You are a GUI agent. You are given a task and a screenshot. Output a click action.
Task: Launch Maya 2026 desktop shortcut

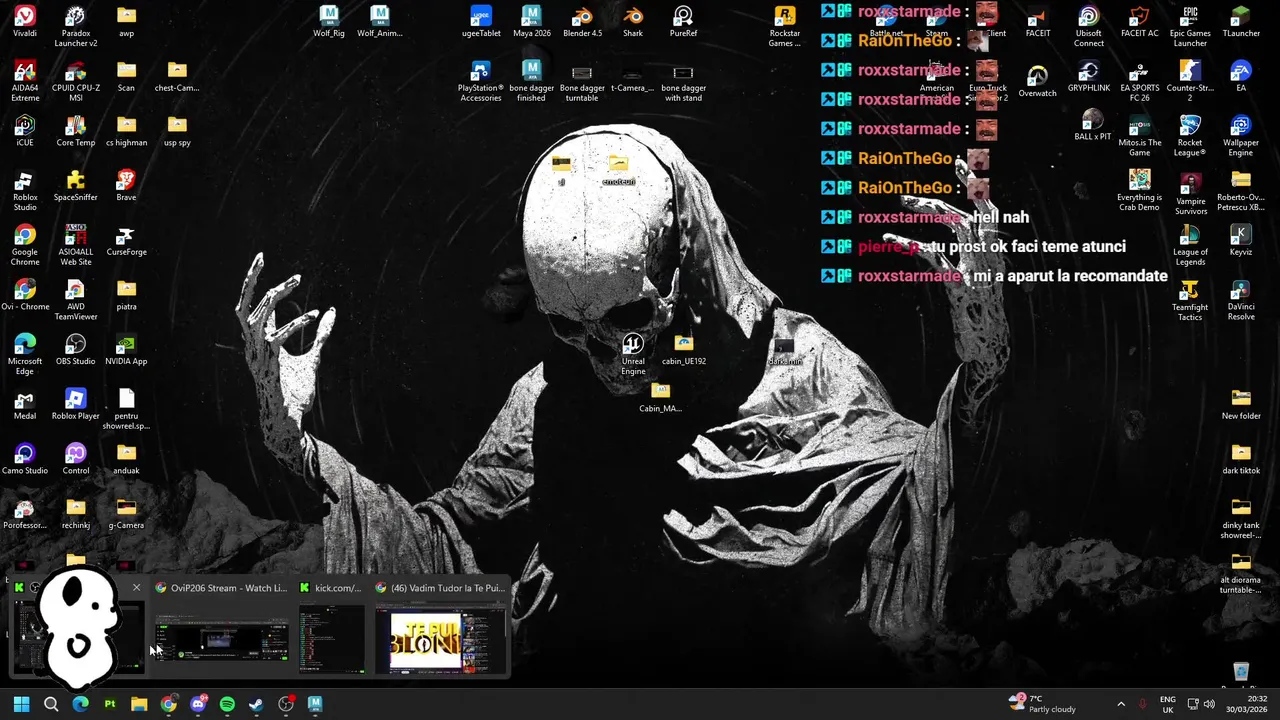(x=531, y=22)
